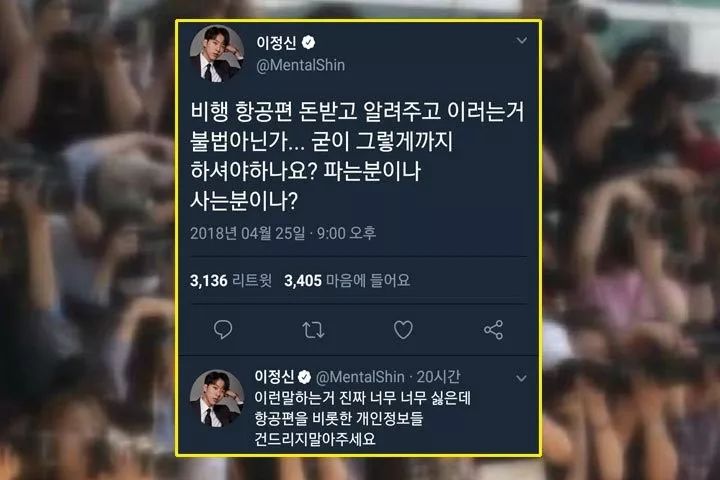Open the share icon on main tweet
Image resolution: width=720 pixels, height=480 pixels.
click(494, 330)
